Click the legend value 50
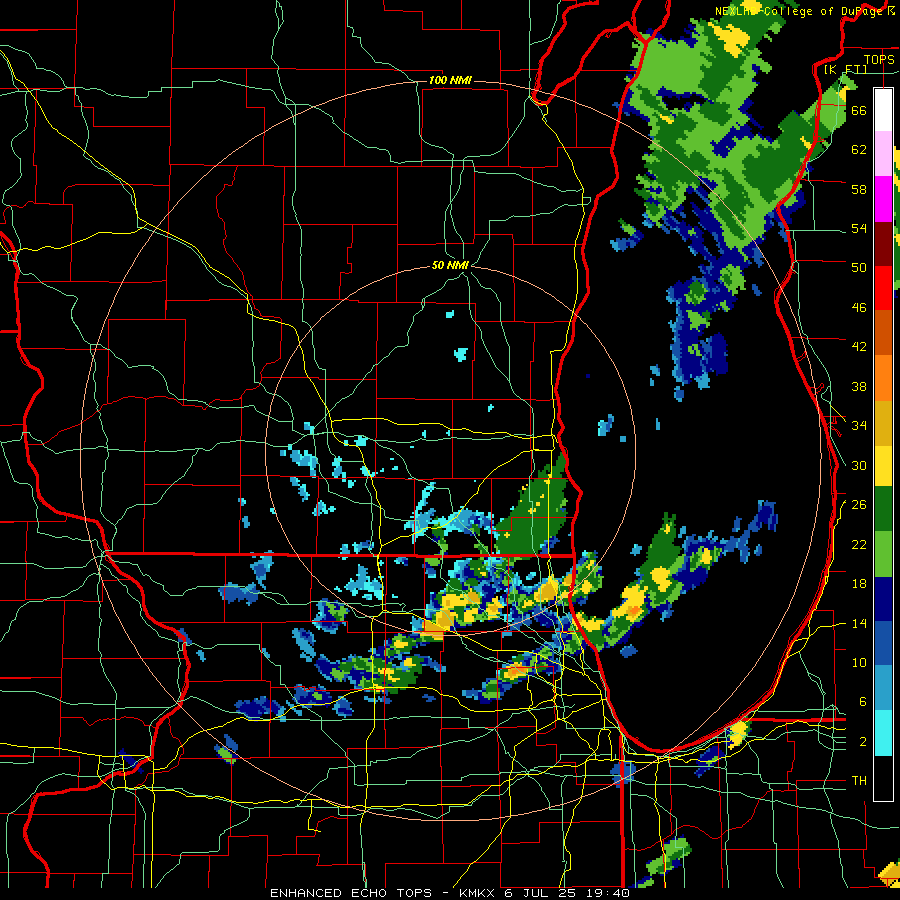 [x=859, y=267]
